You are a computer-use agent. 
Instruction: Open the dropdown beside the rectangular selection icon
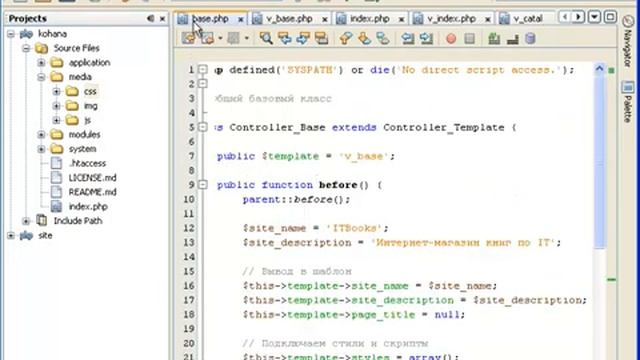tap(247, 38)
